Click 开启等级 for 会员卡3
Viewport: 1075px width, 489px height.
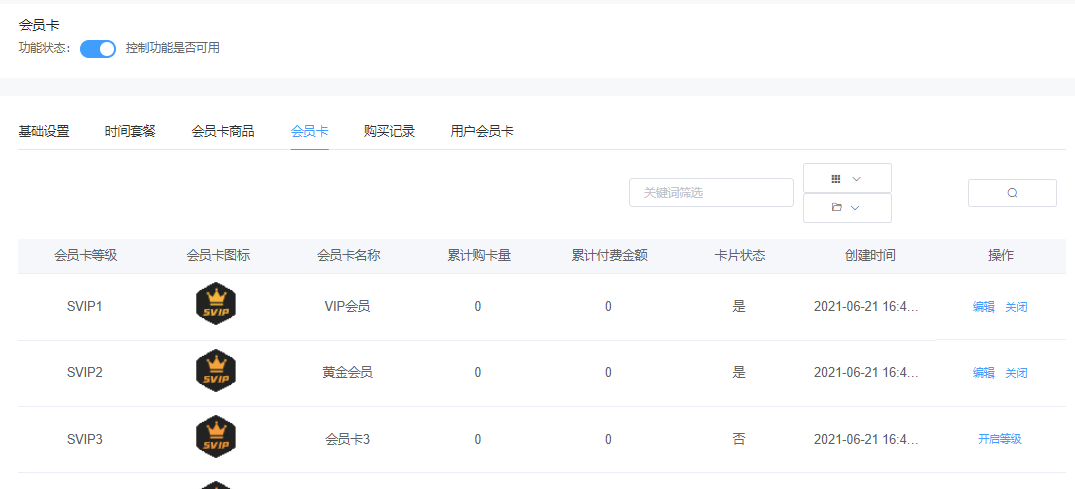coord(1000,439)
